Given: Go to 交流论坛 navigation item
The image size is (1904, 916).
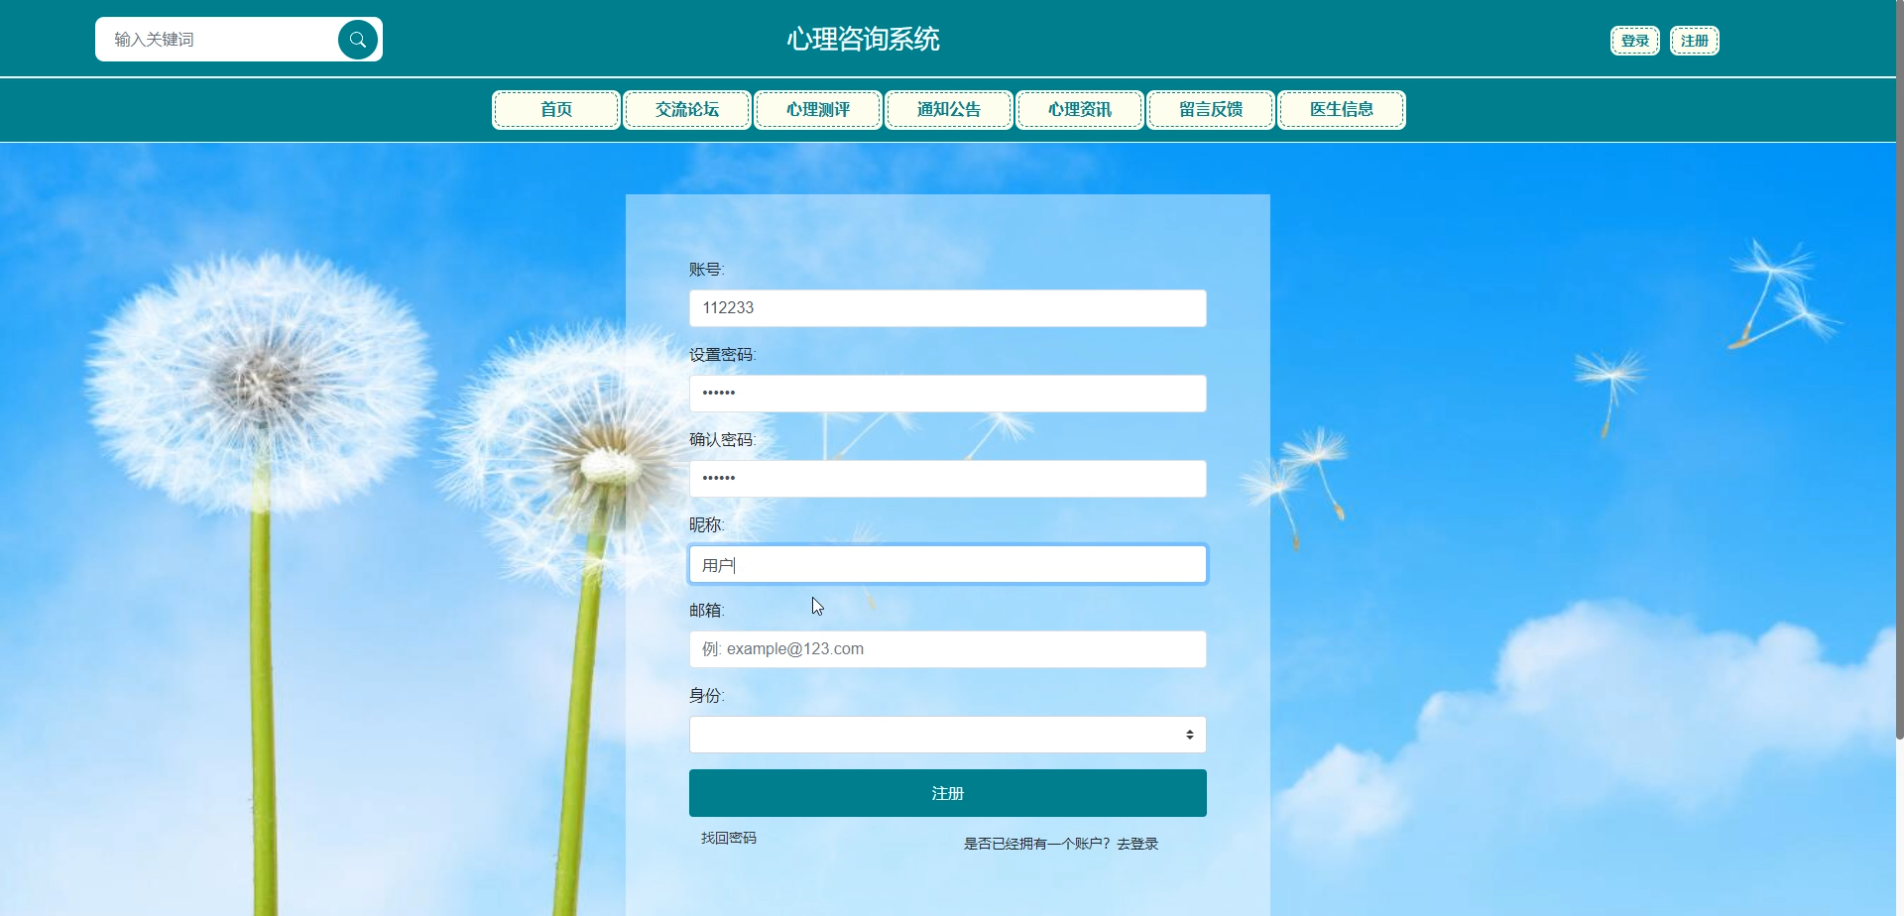Looking at the screenshot, I should [687, 110].
